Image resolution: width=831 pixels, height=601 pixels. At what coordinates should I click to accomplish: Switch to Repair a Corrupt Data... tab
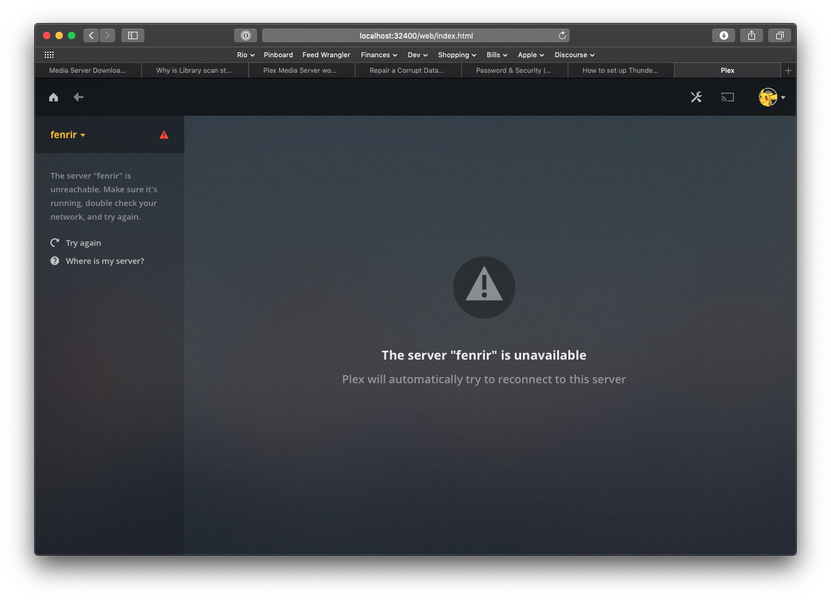pyautogui.click(x=408, y=70)
